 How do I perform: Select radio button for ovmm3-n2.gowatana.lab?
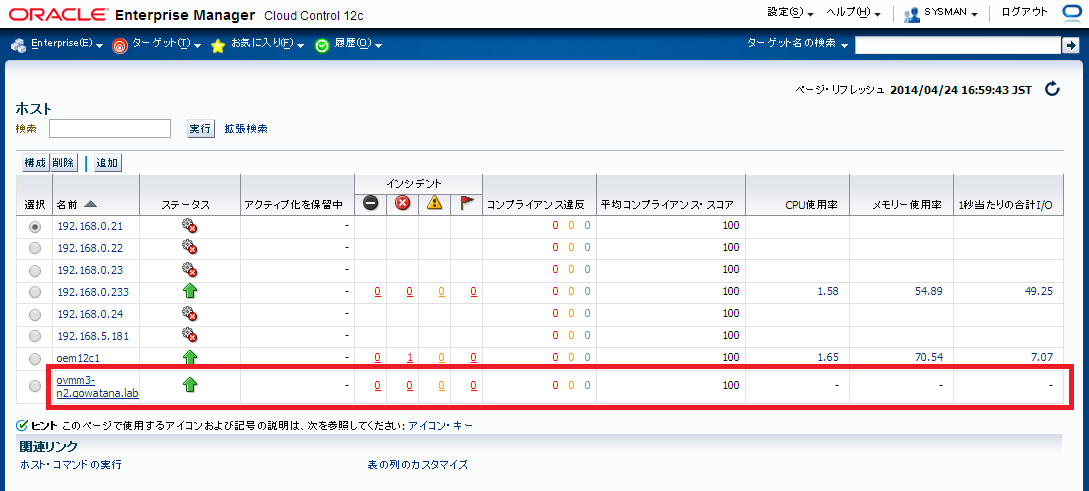35,386
